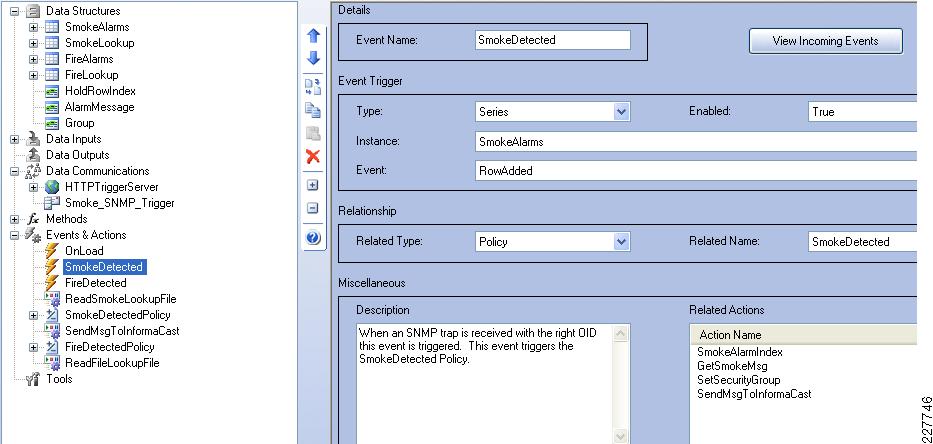
Task: Click the Data Outputs icon
Action: (33, 155)
